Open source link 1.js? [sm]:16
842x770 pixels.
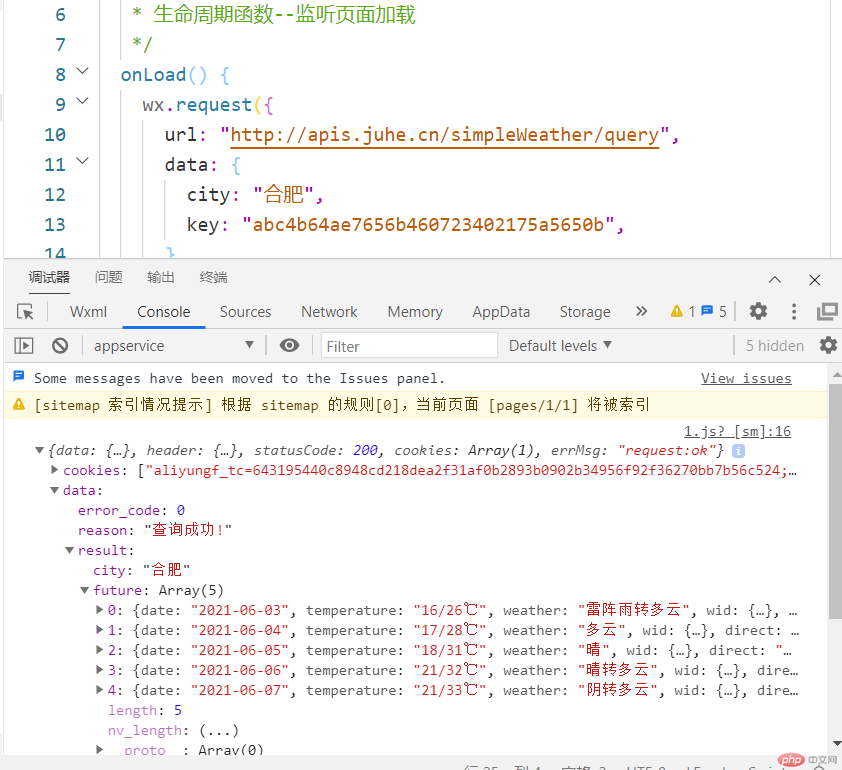click(x=737, y=431)
